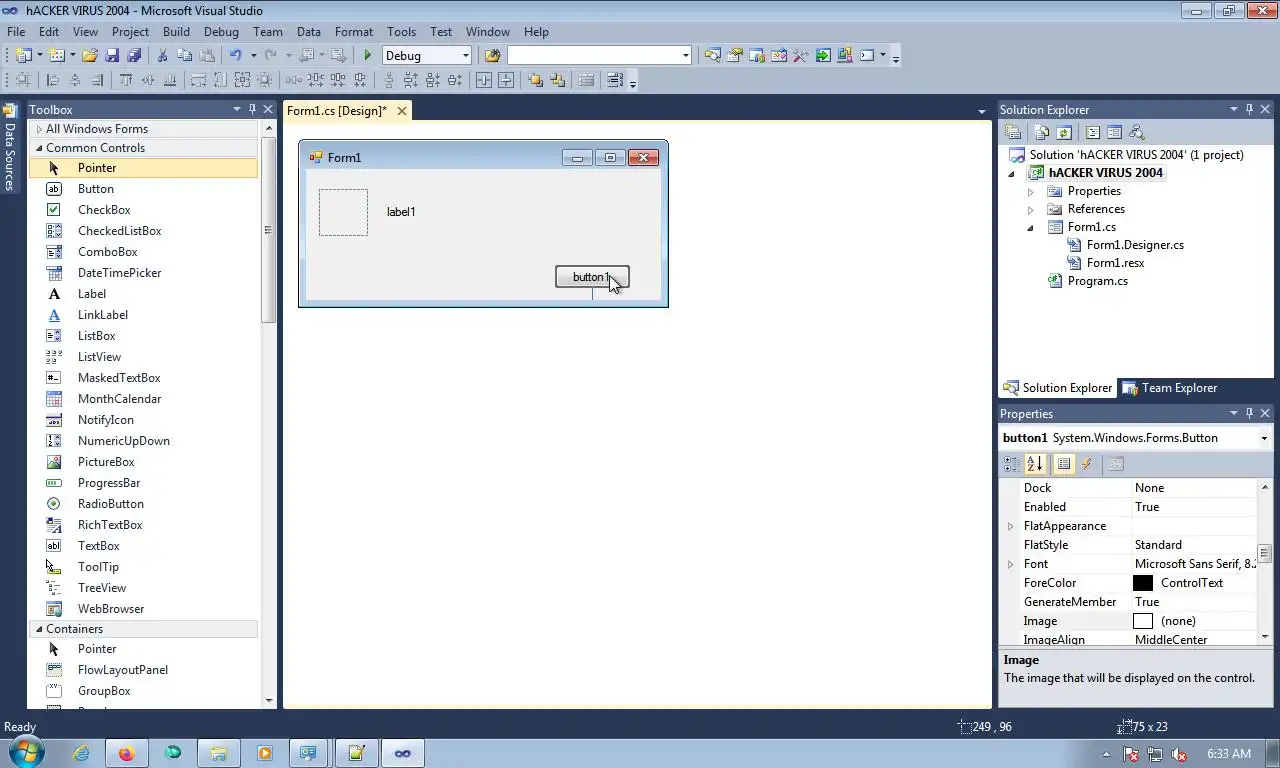Click the Cut scissors icon
The width and height of the screenshot is (1280, 768).
pos(162,56)
